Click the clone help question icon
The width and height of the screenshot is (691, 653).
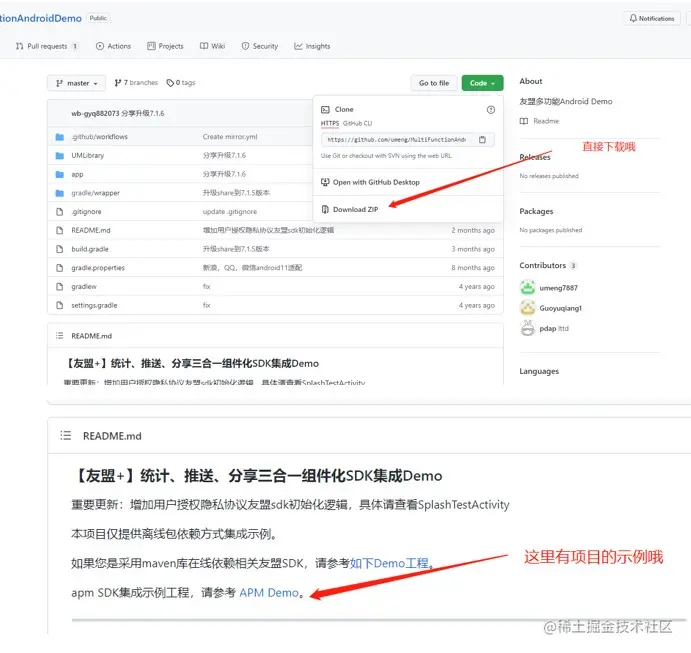pyautogui.click(x=490, y=110)
